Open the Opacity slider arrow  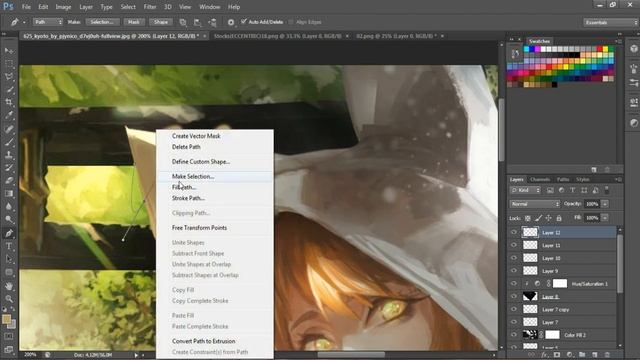(605, 204)
